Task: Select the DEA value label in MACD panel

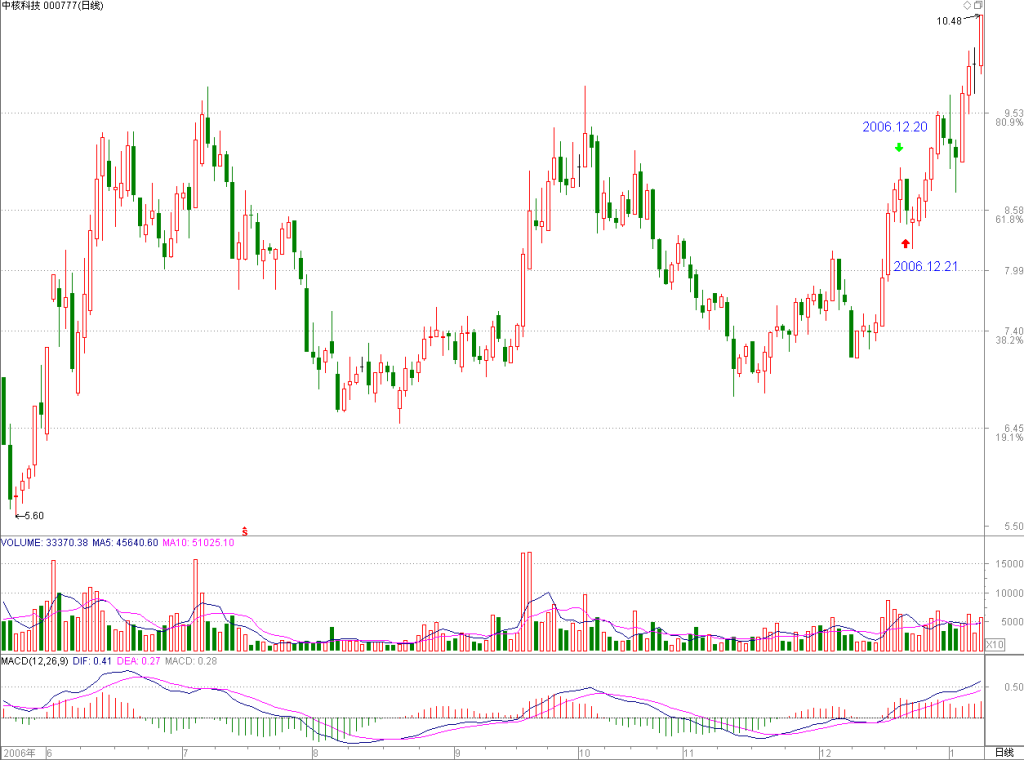Action: (x=138, y=661)
